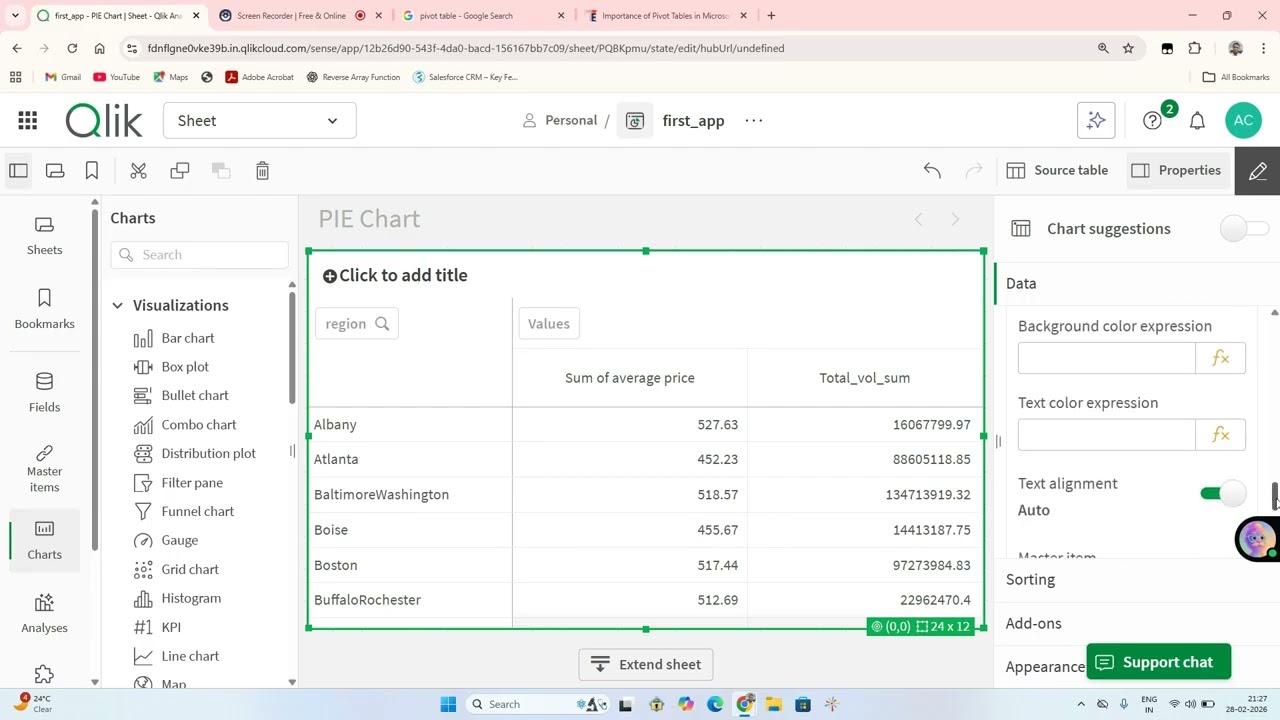Click the Background color expression input

click(1106, 358)
